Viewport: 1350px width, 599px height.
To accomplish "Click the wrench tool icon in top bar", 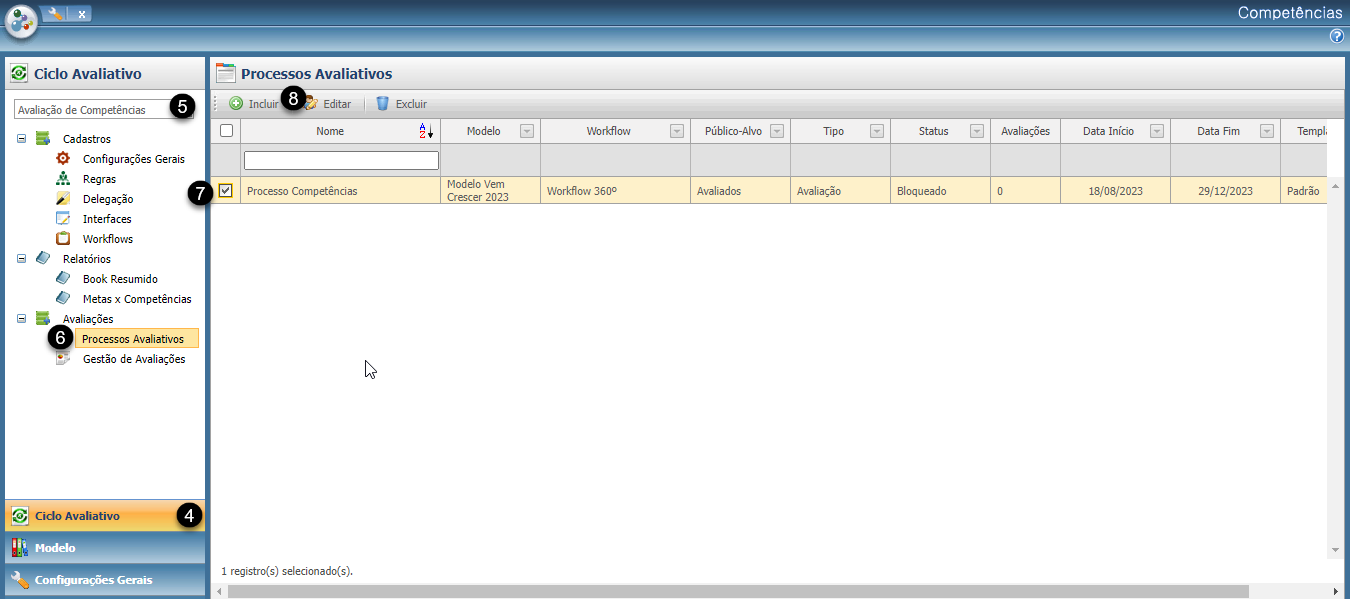I will (55, 14).
